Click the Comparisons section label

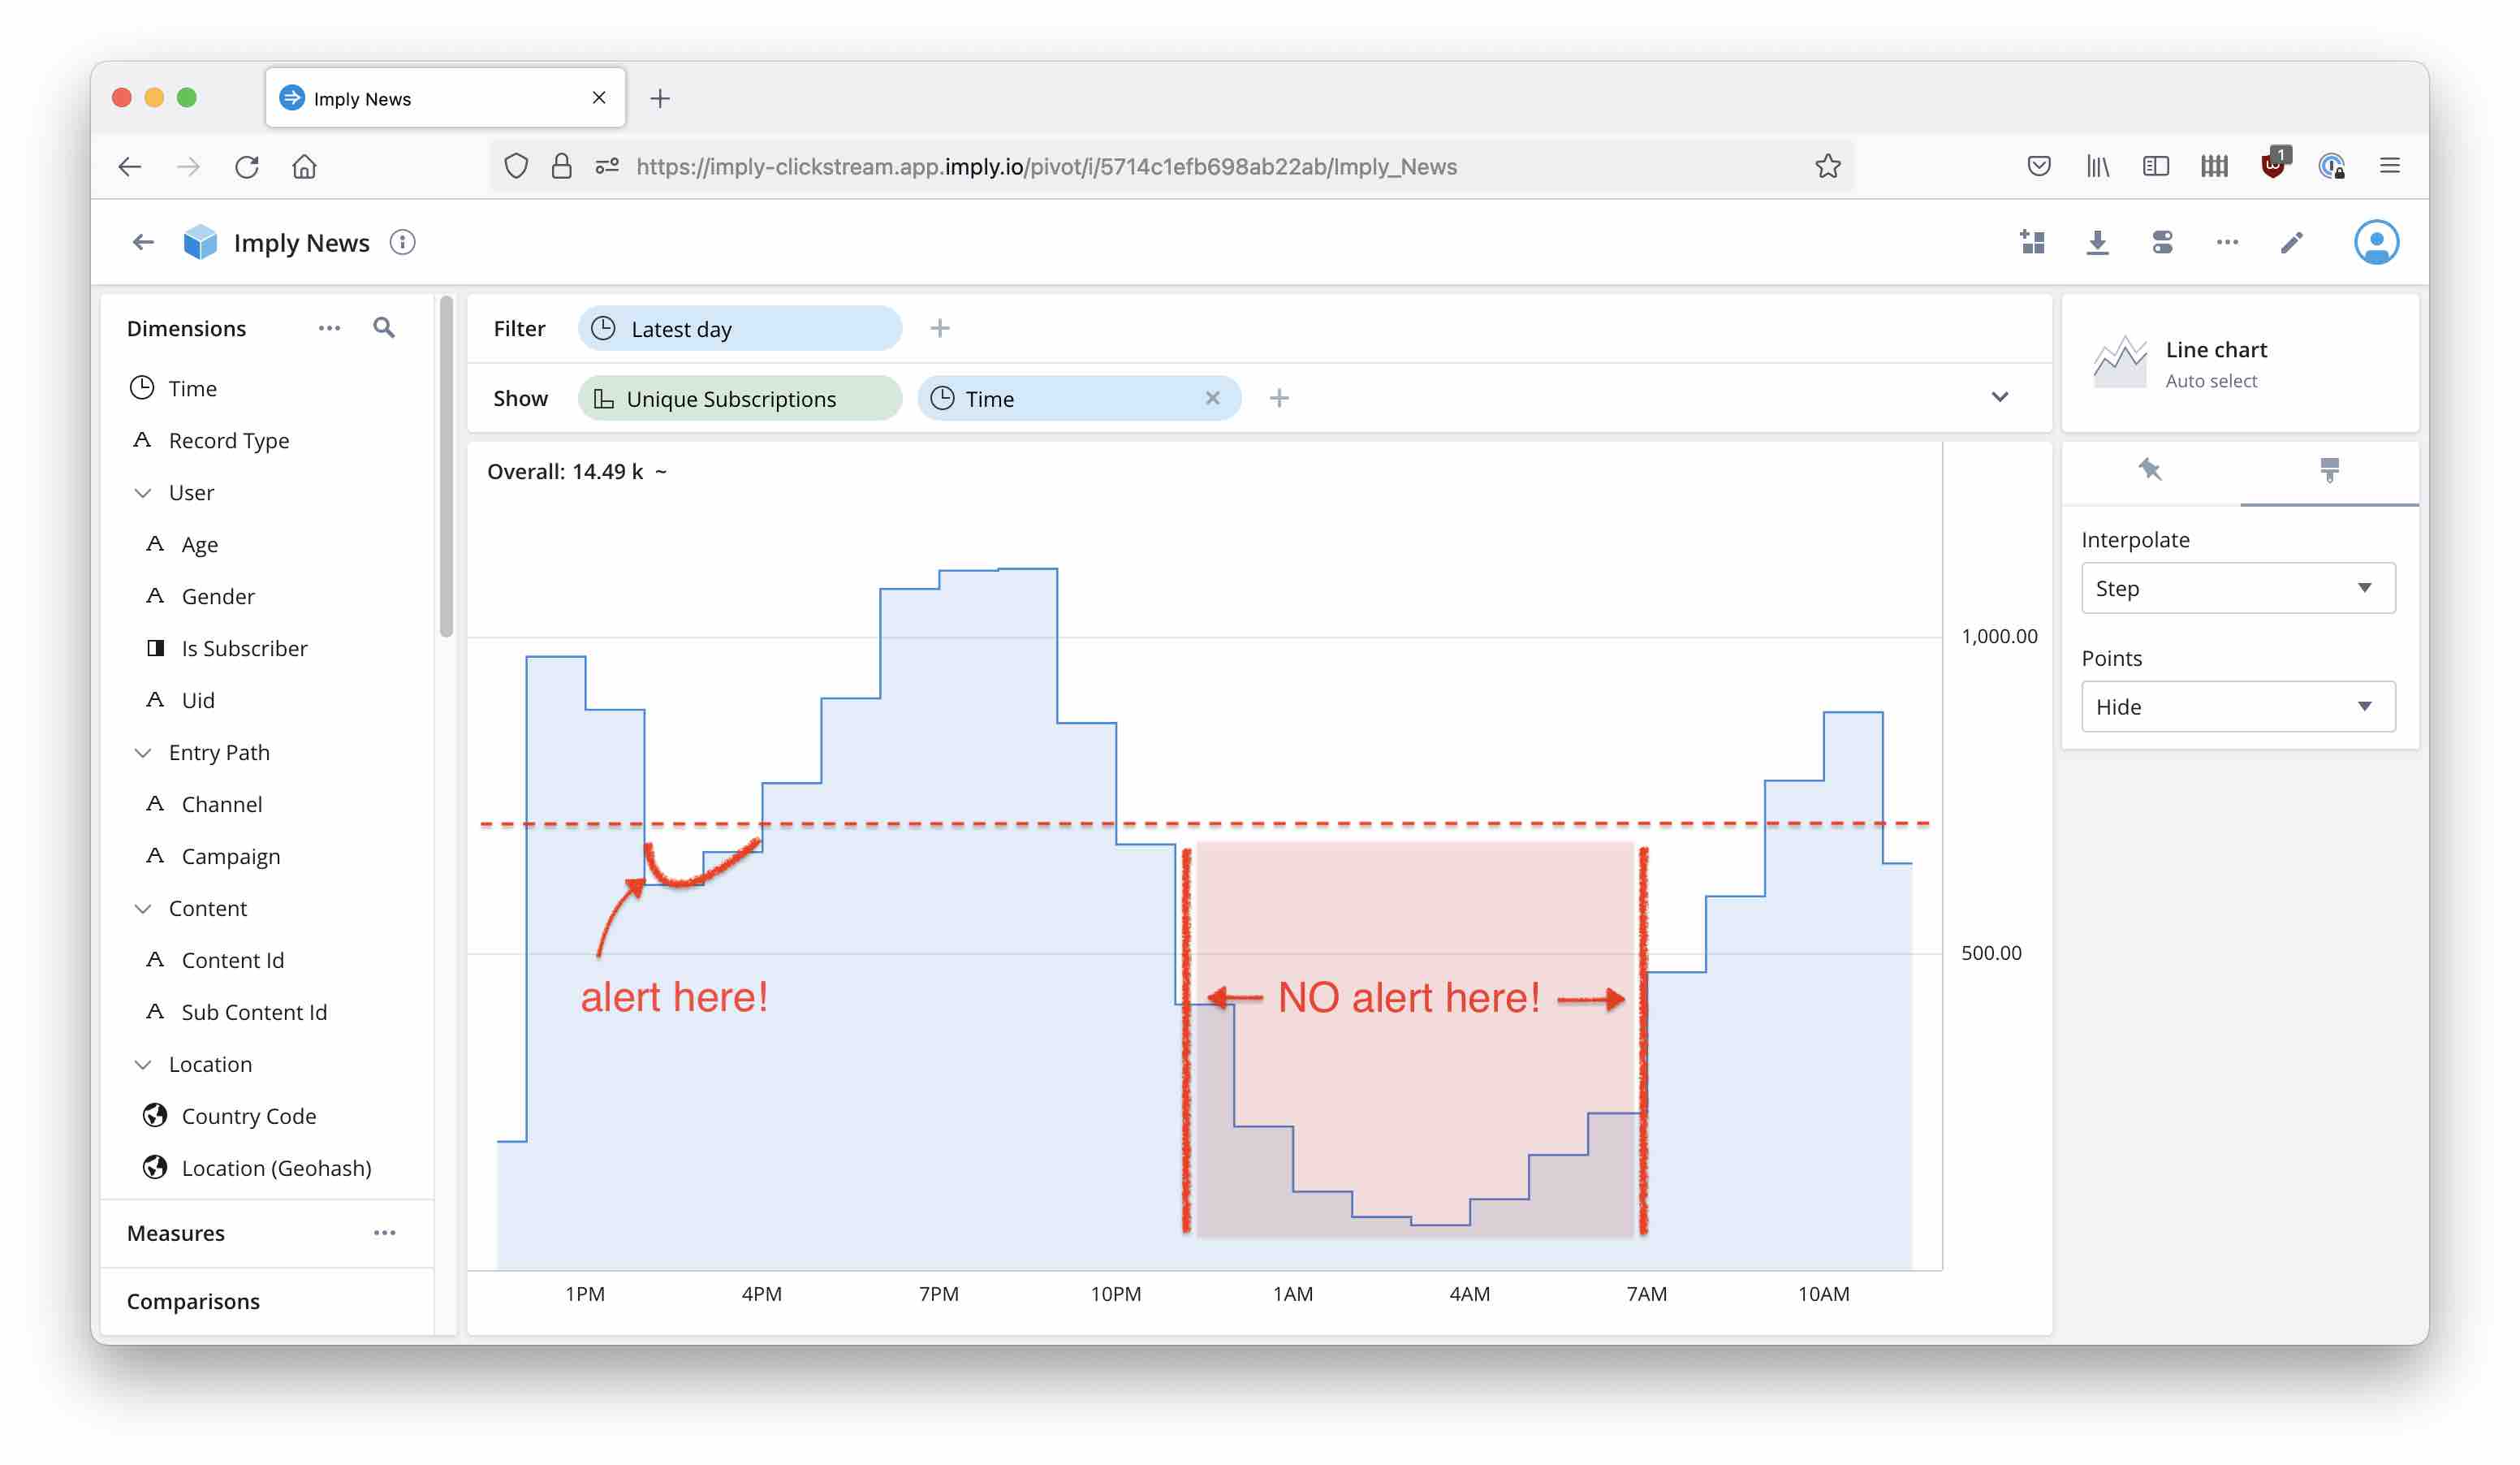tap(190, 1299)
